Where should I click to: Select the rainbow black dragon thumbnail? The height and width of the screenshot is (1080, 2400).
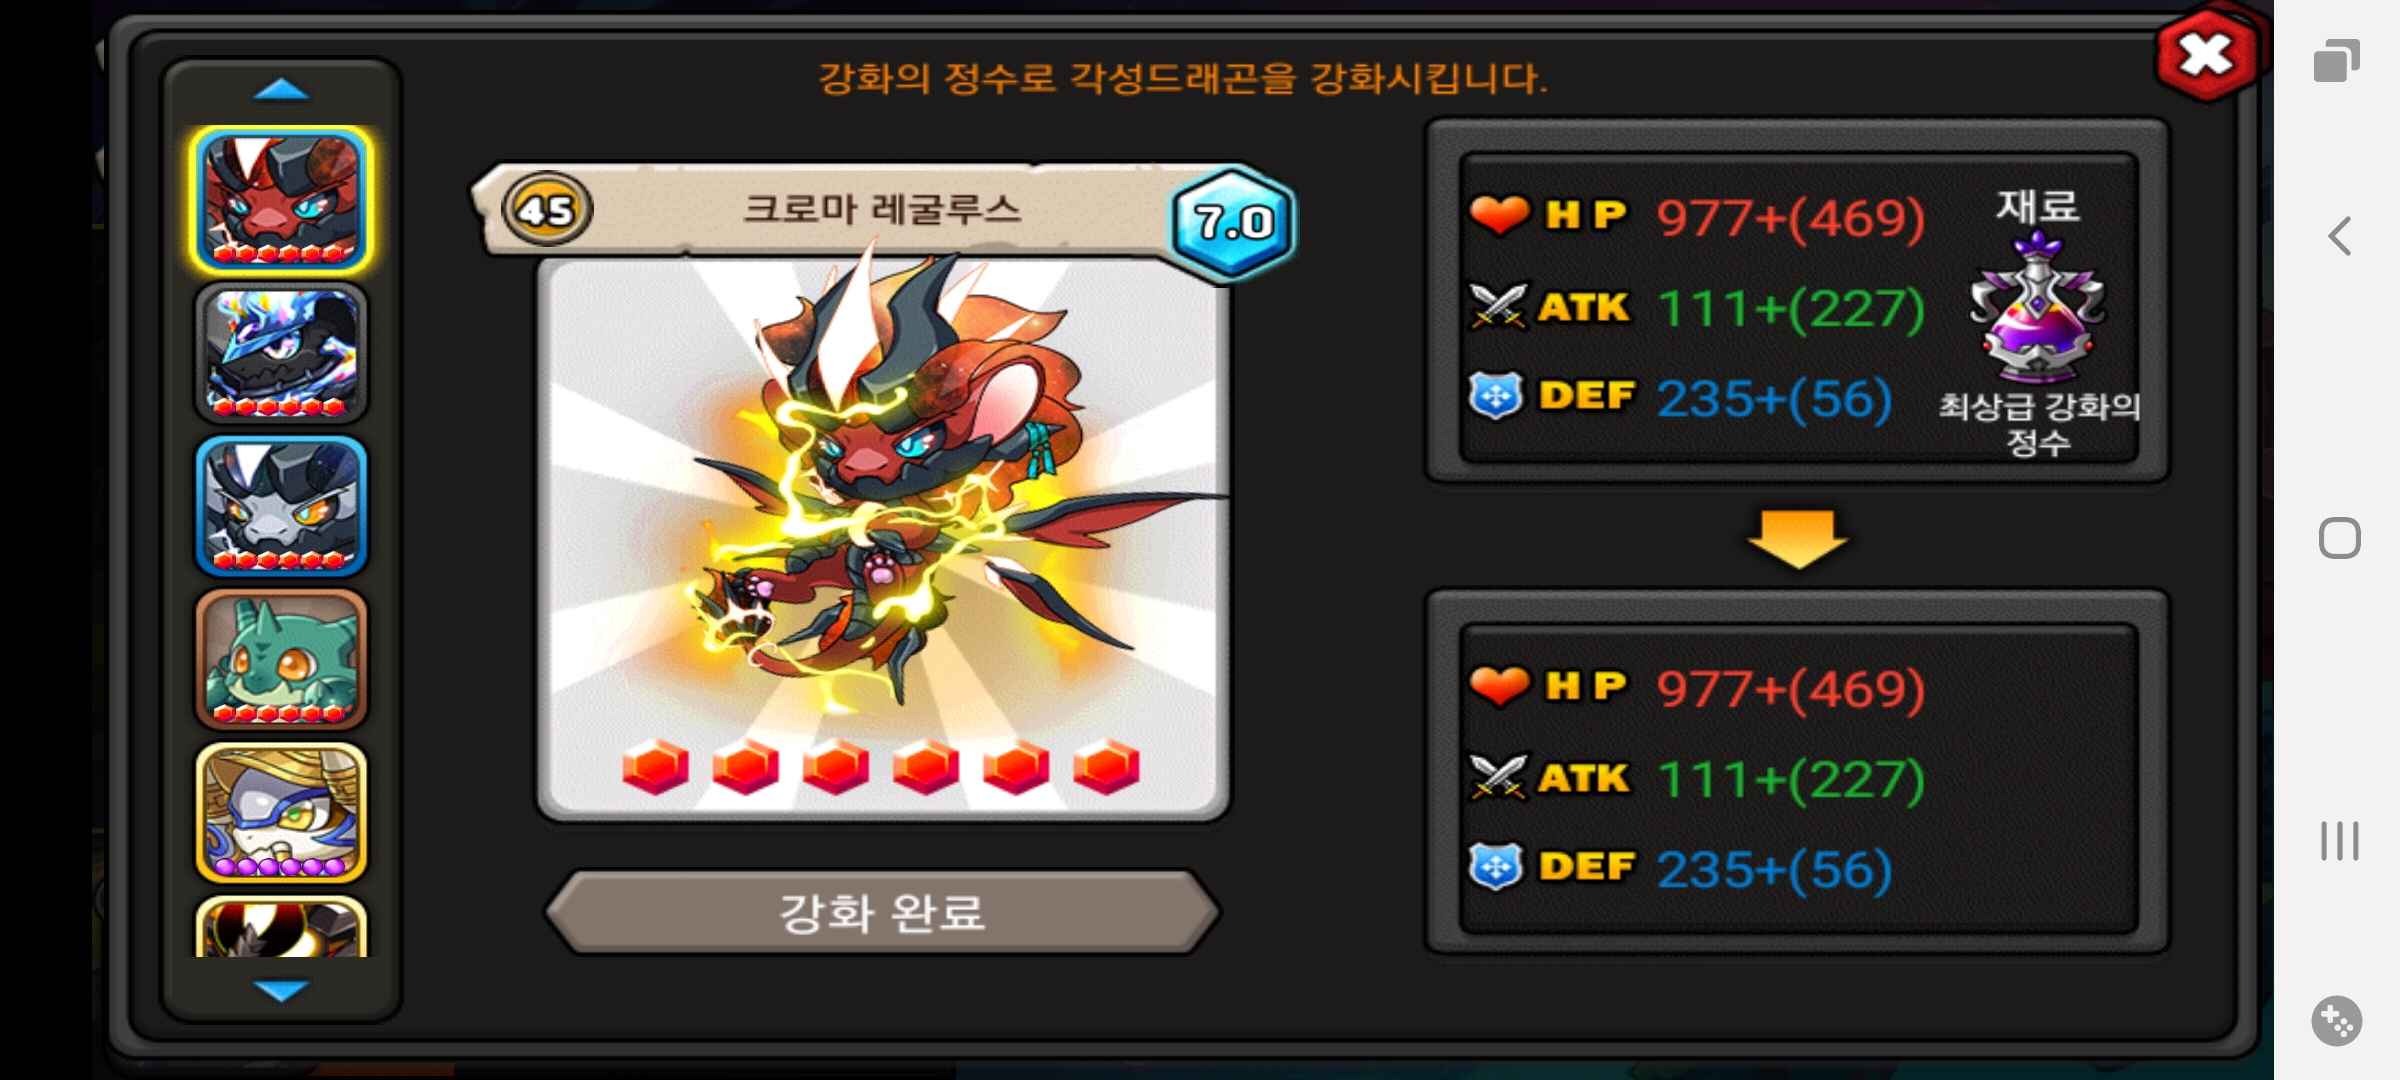pyautogui.click(x=281, y=353)
